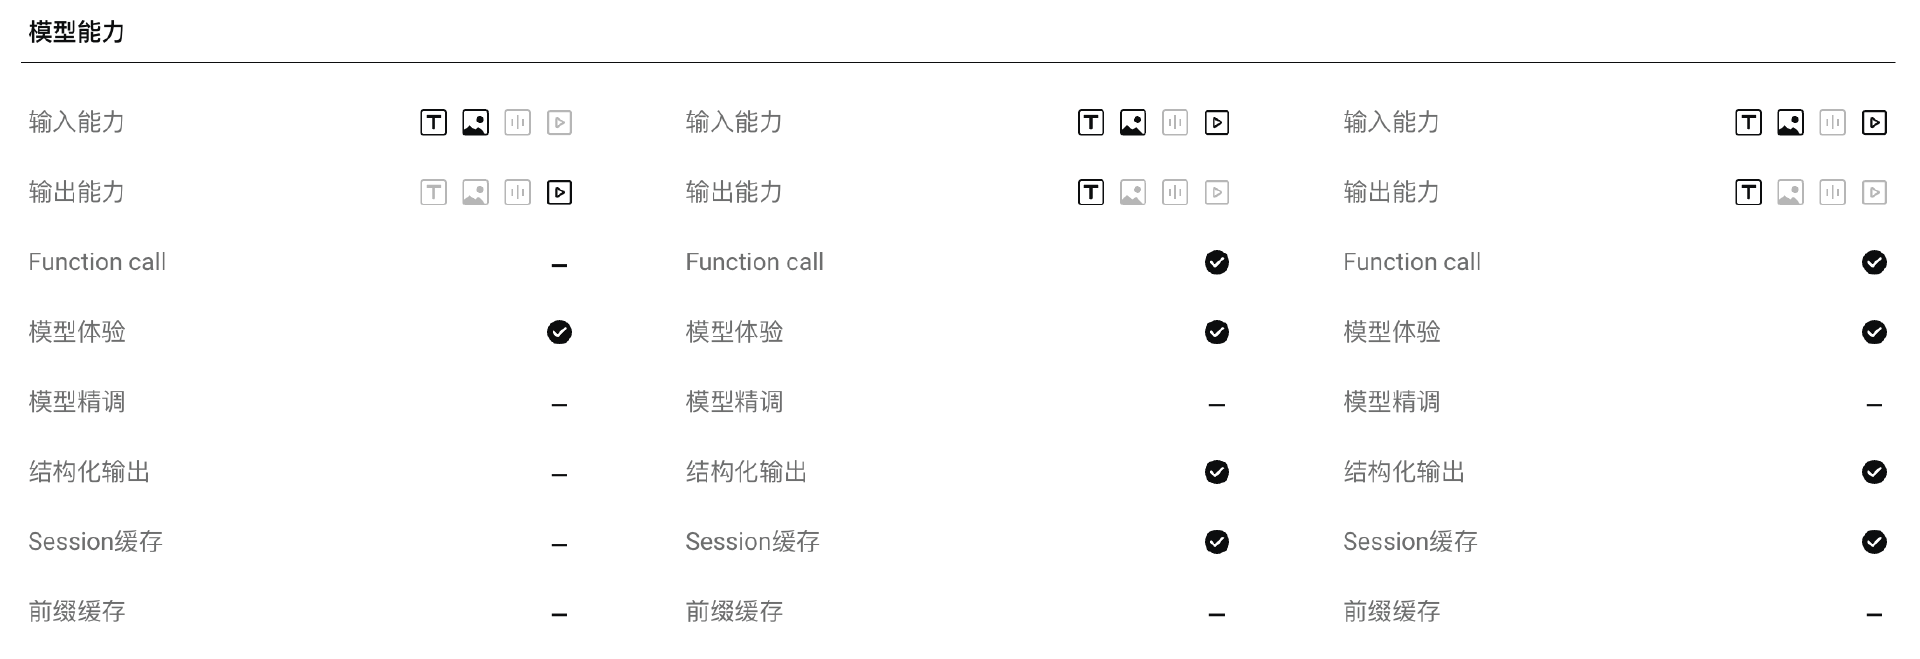Click text output icon in middle column
Image resolution: width=1920 pixels, height=659 pixels.
(x=1090, y=192)
